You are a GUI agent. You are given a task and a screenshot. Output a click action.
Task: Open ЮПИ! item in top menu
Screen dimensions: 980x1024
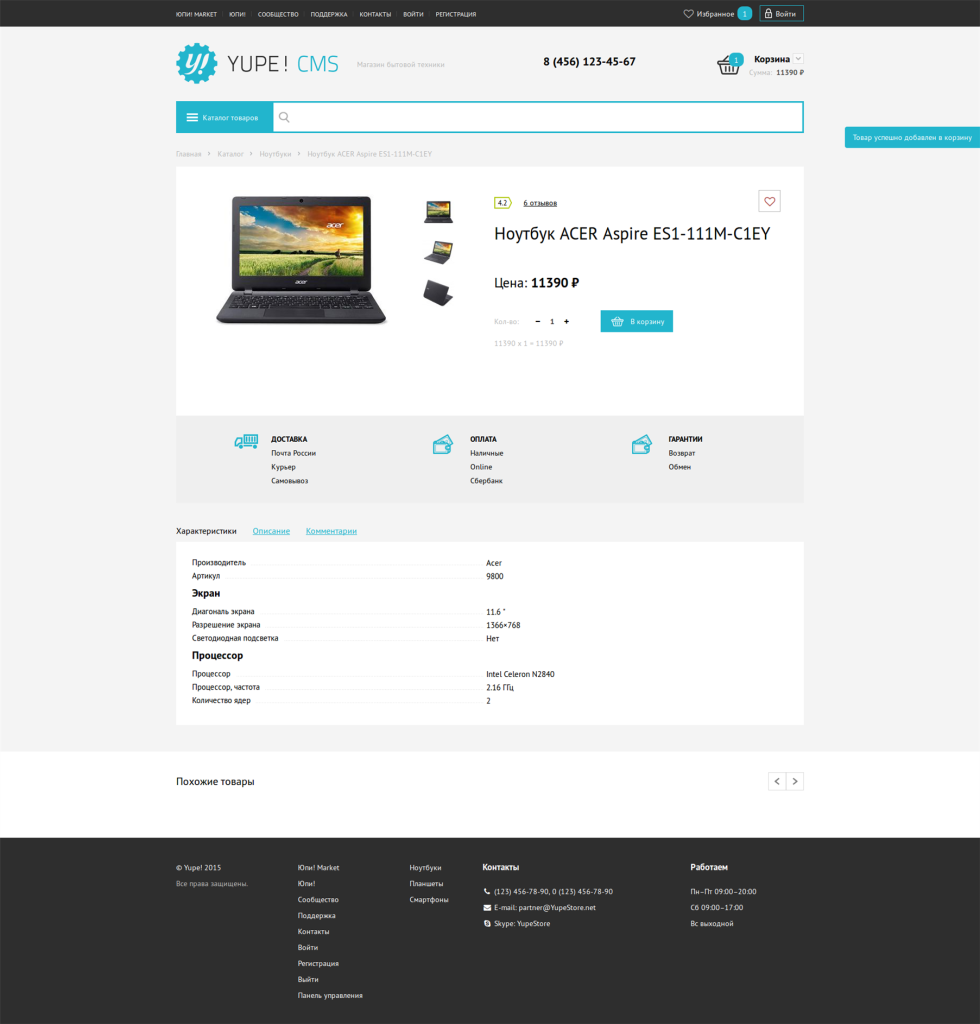tap(237, 14)
